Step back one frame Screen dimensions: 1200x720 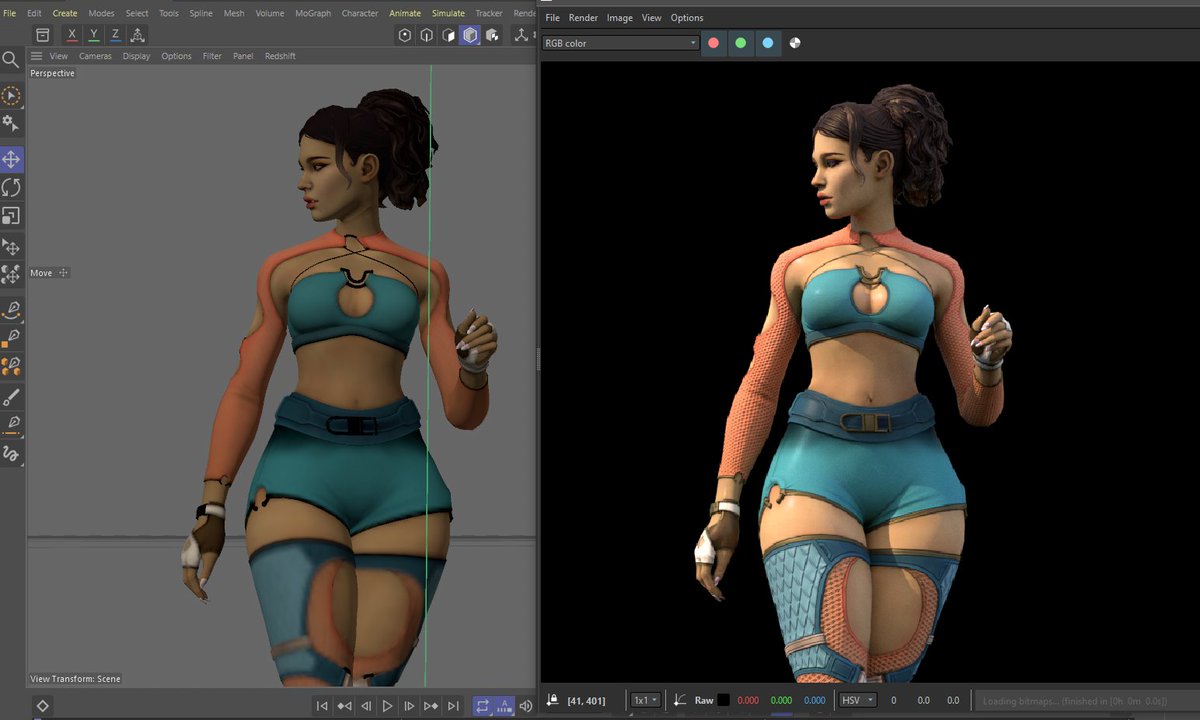366,706
